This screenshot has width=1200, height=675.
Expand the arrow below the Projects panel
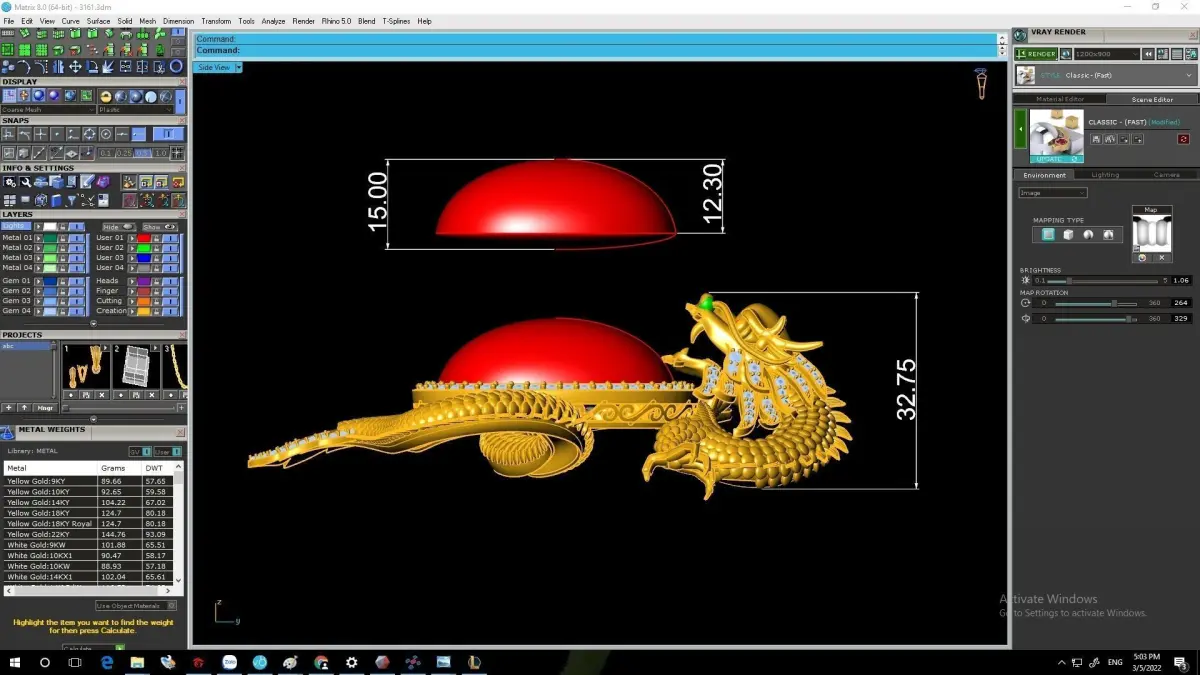(x=94, y=420)
